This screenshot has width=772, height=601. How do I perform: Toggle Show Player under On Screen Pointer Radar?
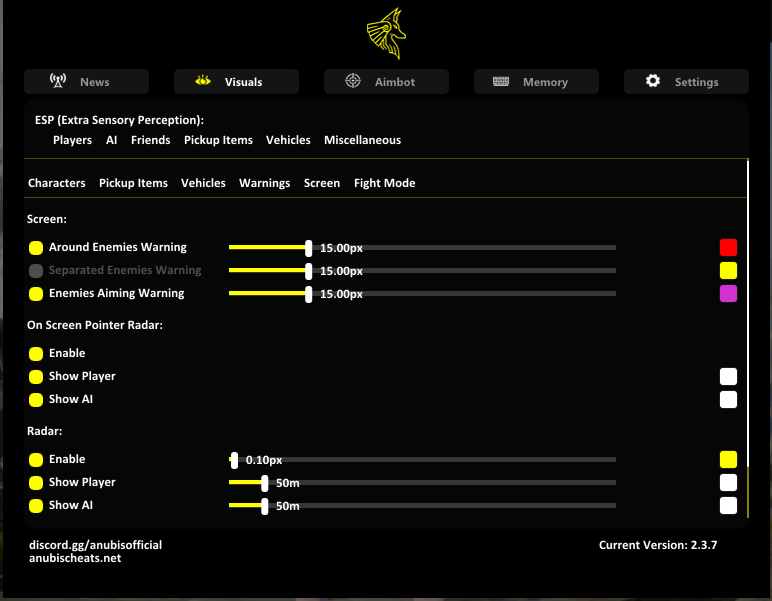click(36, 377)
